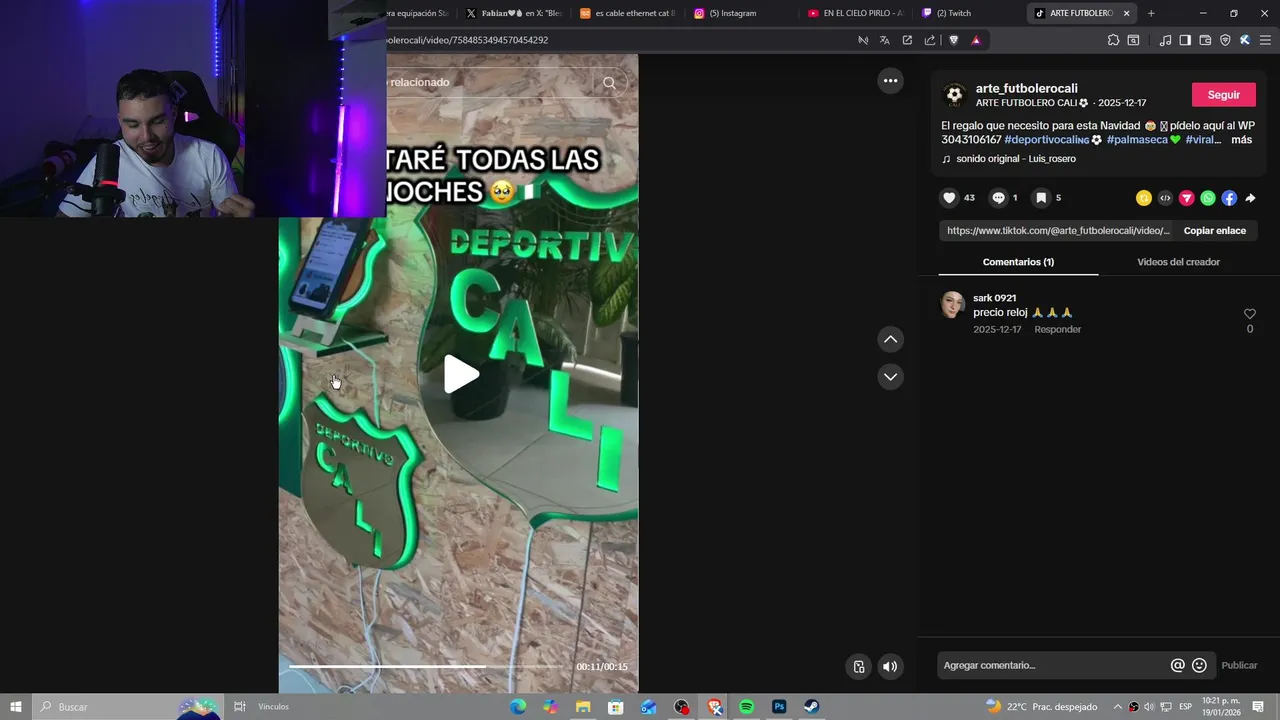Expand system tray hidden icons chevron

pyautogui.click(x=1118, y=707)
